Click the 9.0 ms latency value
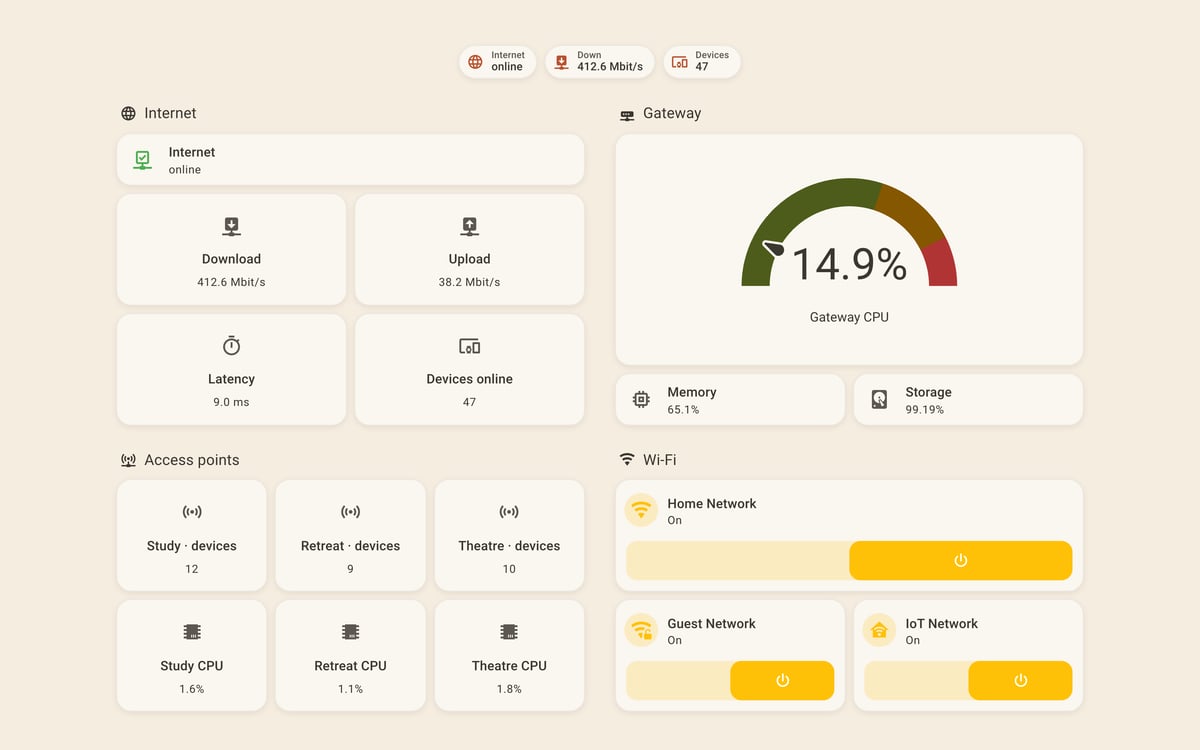The image size is (1200, 750). pyautogui.click(x=231, y=402)
